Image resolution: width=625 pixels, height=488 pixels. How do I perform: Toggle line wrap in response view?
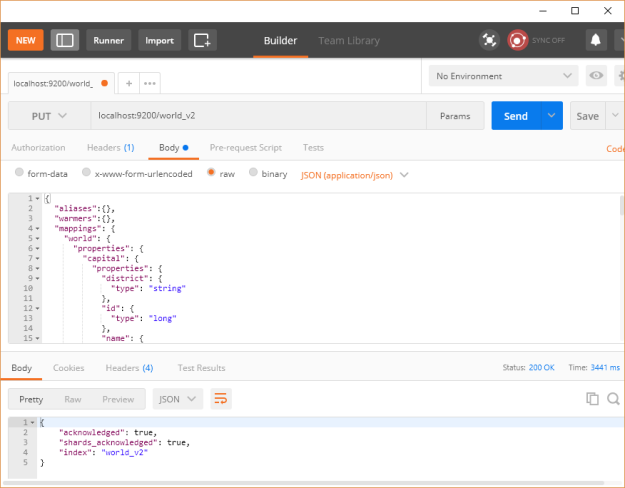(221, 399)
